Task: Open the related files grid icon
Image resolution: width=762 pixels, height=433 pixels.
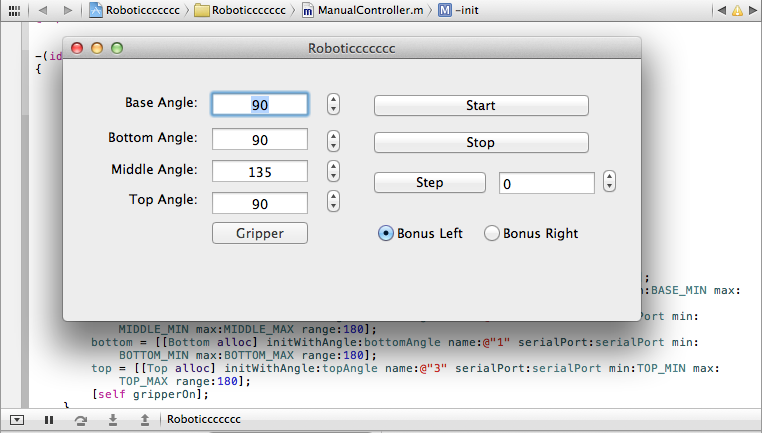Action: point(14,10)
